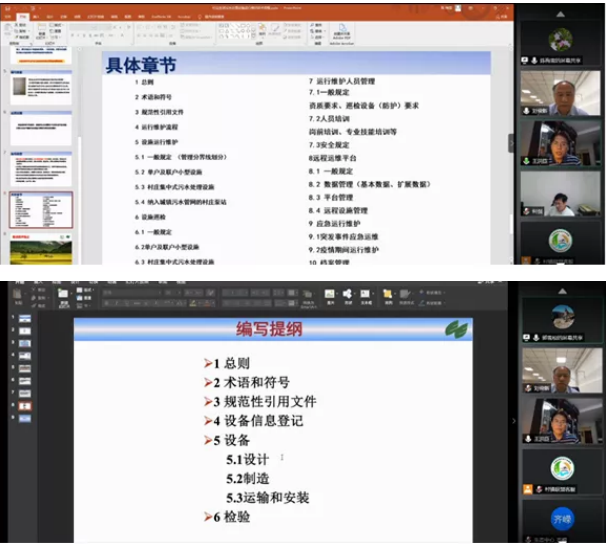
Task: Click the shapes gallery in upper ribbon
Action: 235,31
